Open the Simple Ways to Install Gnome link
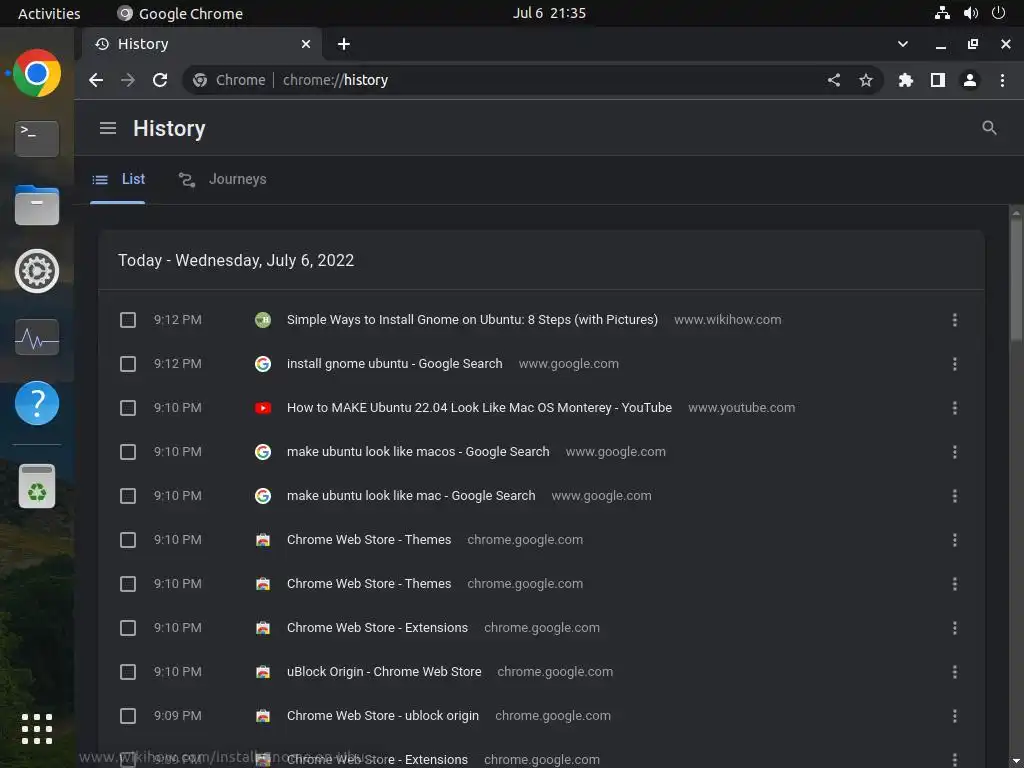1024x768 pixels. pyautogui.click(x=472, y=320)
